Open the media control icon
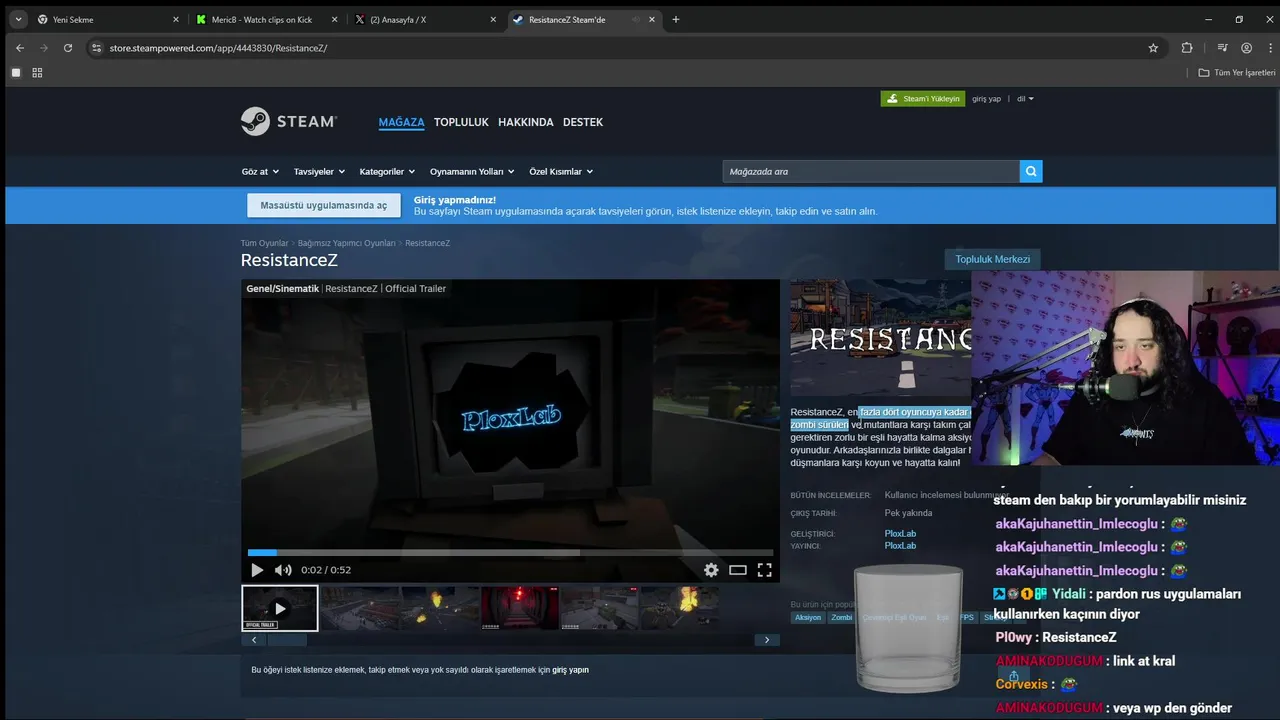 pos(1222,48)
